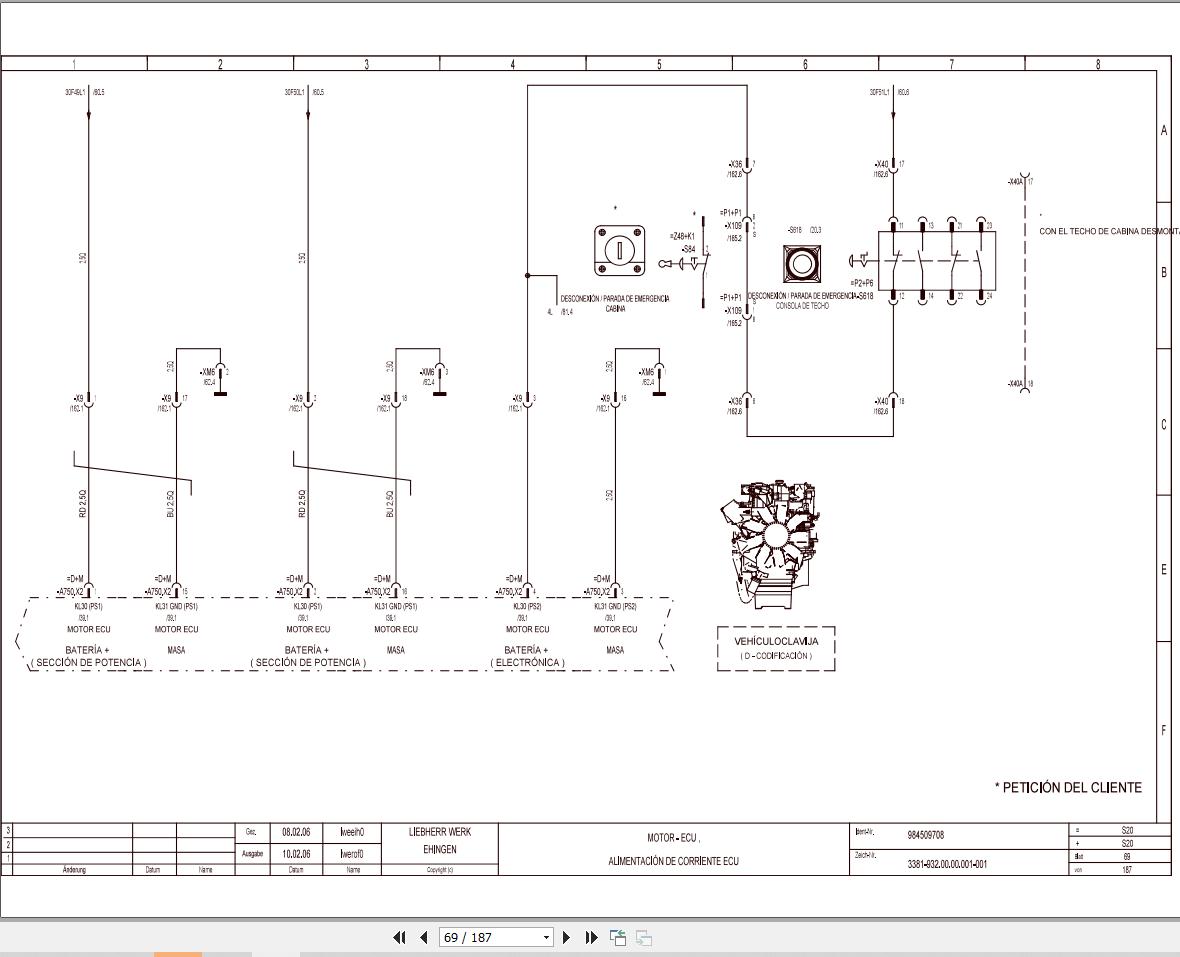1180x957 pixels.
Task: Click row marker B on right border
Action: click(1164, 272)
